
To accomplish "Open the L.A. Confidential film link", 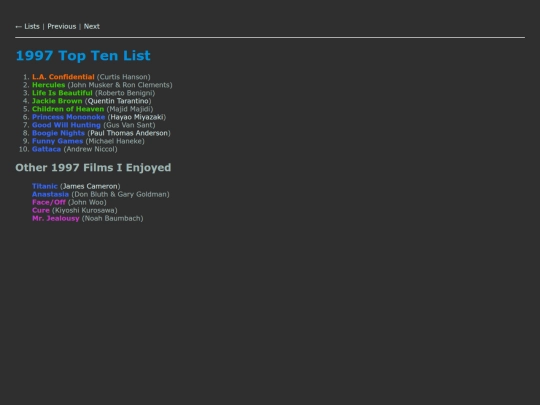I will (x=63, y=77).
